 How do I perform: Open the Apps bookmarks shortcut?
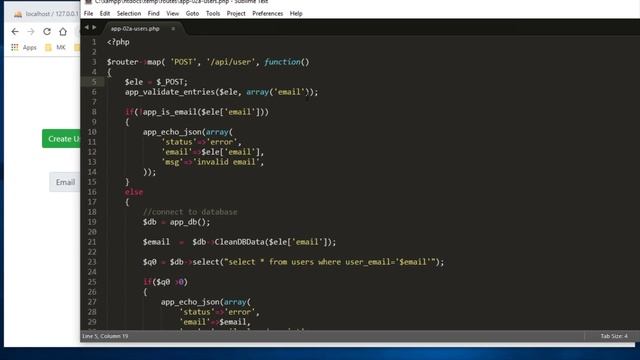[x=24, y=47]
